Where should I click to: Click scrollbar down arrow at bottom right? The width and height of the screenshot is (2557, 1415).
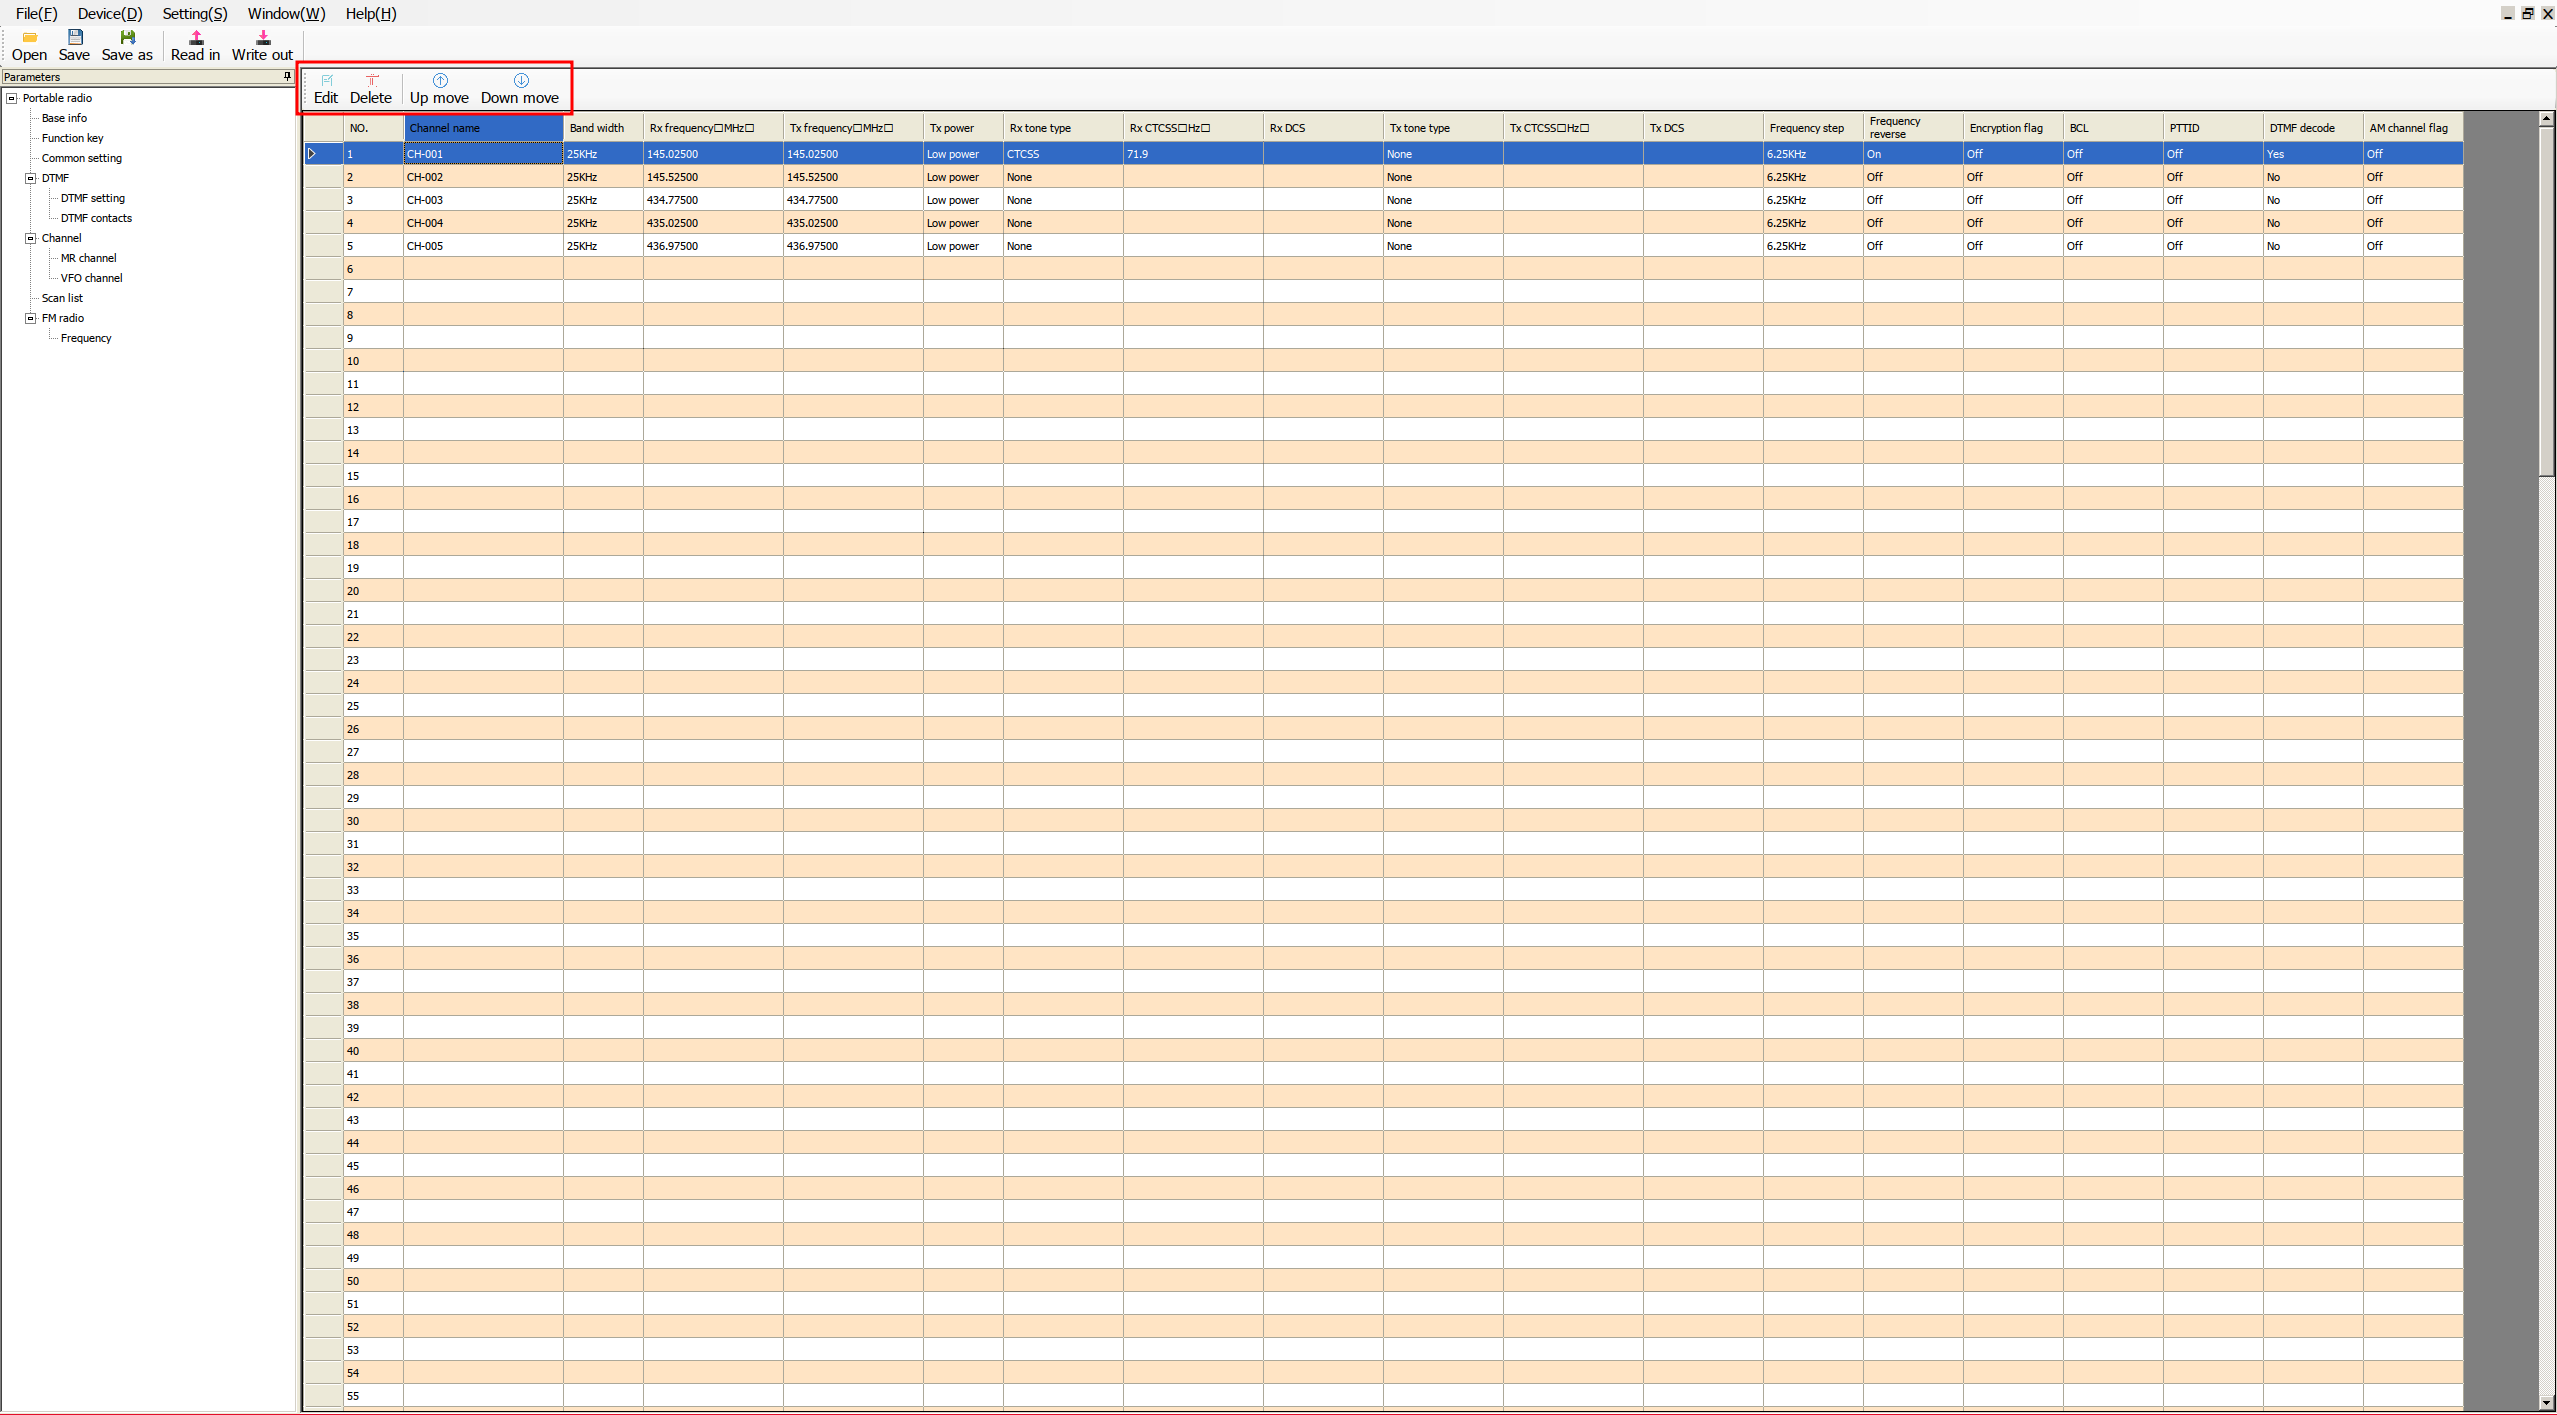tap(2546, 1402)
